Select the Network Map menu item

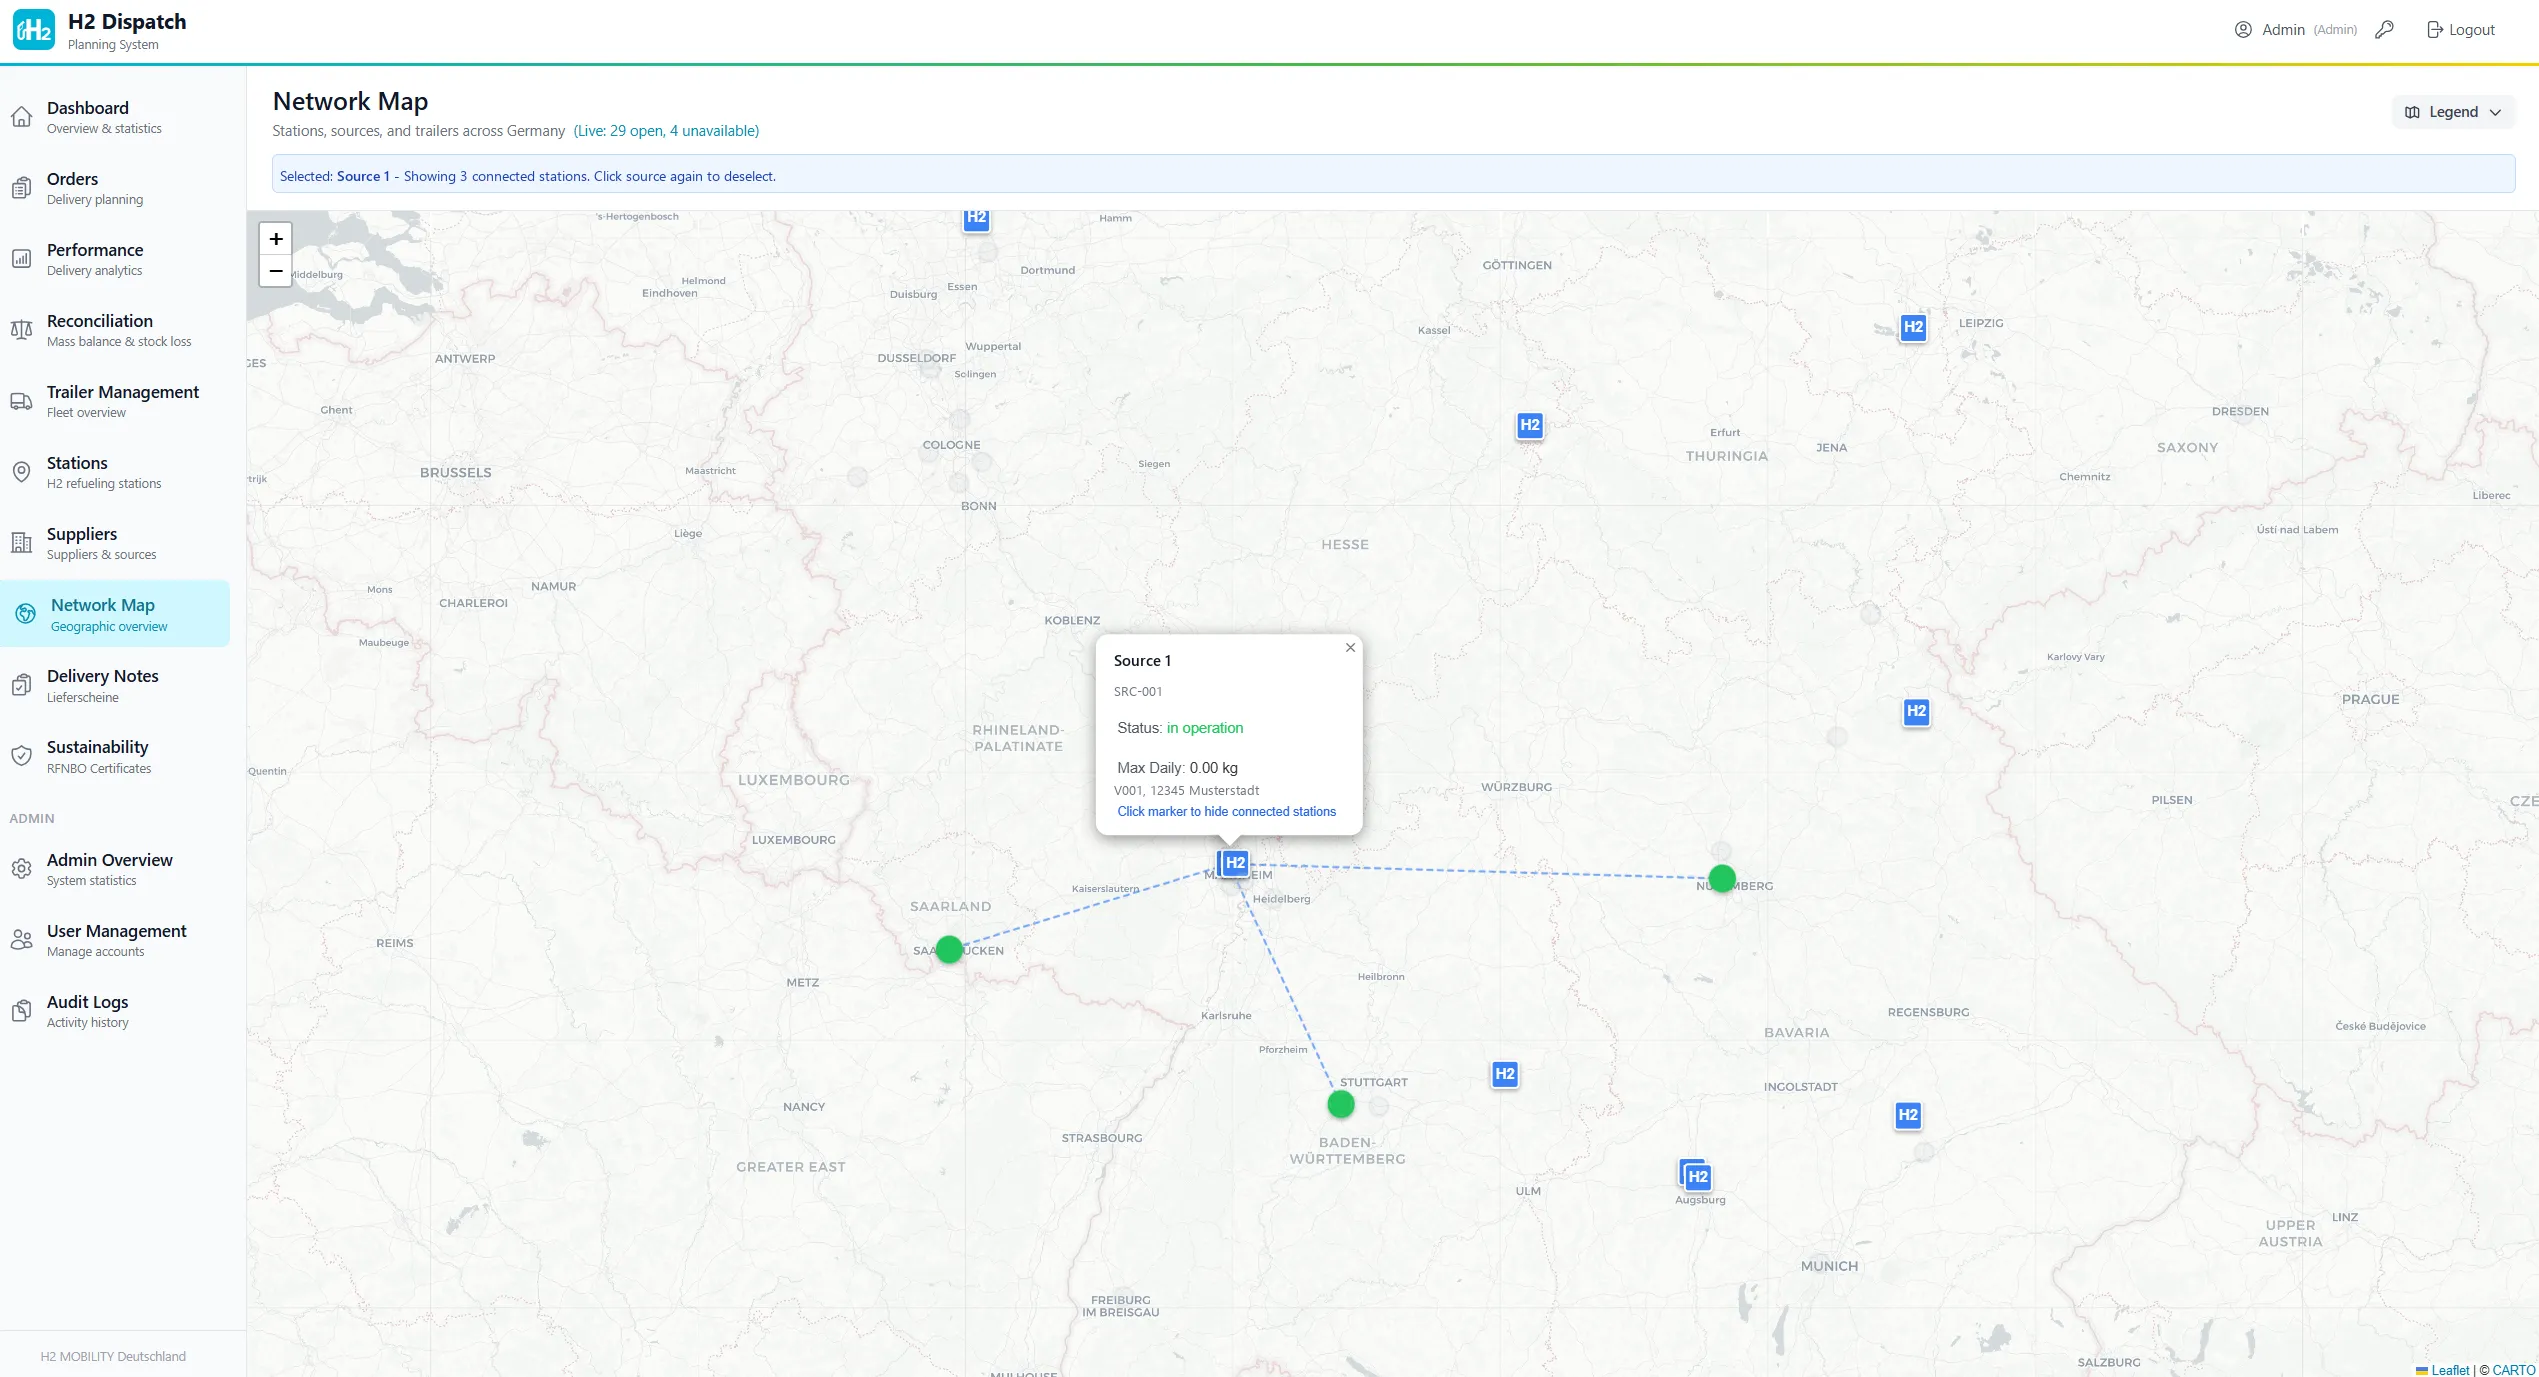pyautogui.click(x=115, y=614)
